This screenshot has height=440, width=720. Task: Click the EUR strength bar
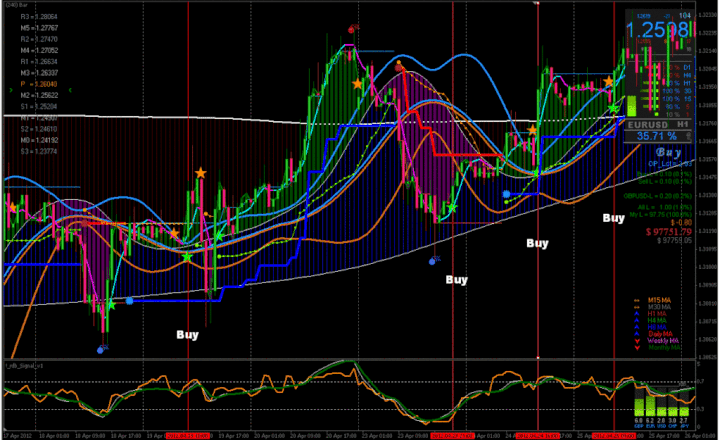point(650,406)
